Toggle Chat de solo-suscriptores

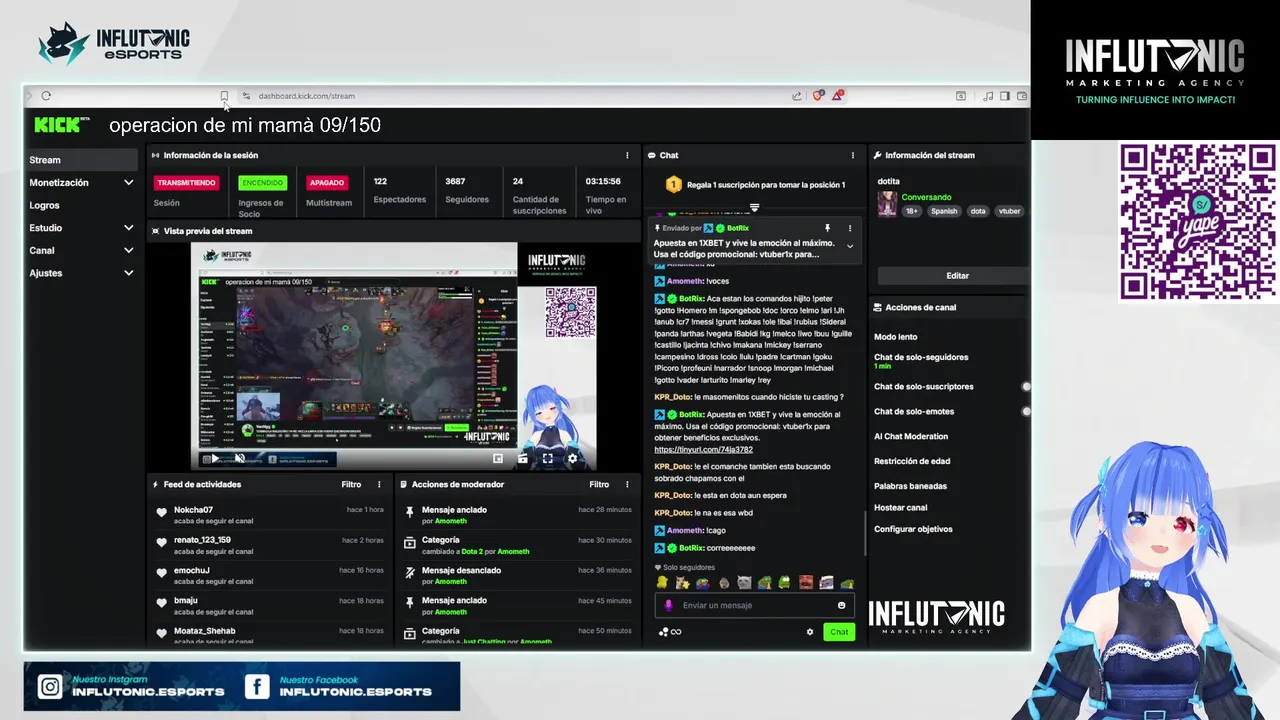point(1025,386)
